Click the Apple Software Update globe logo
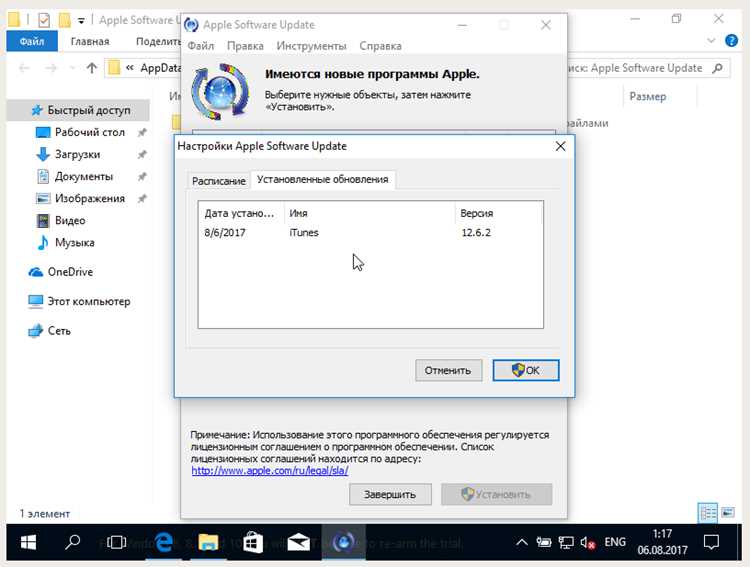Viewport: 750px width, 567px height. (220, 91)
